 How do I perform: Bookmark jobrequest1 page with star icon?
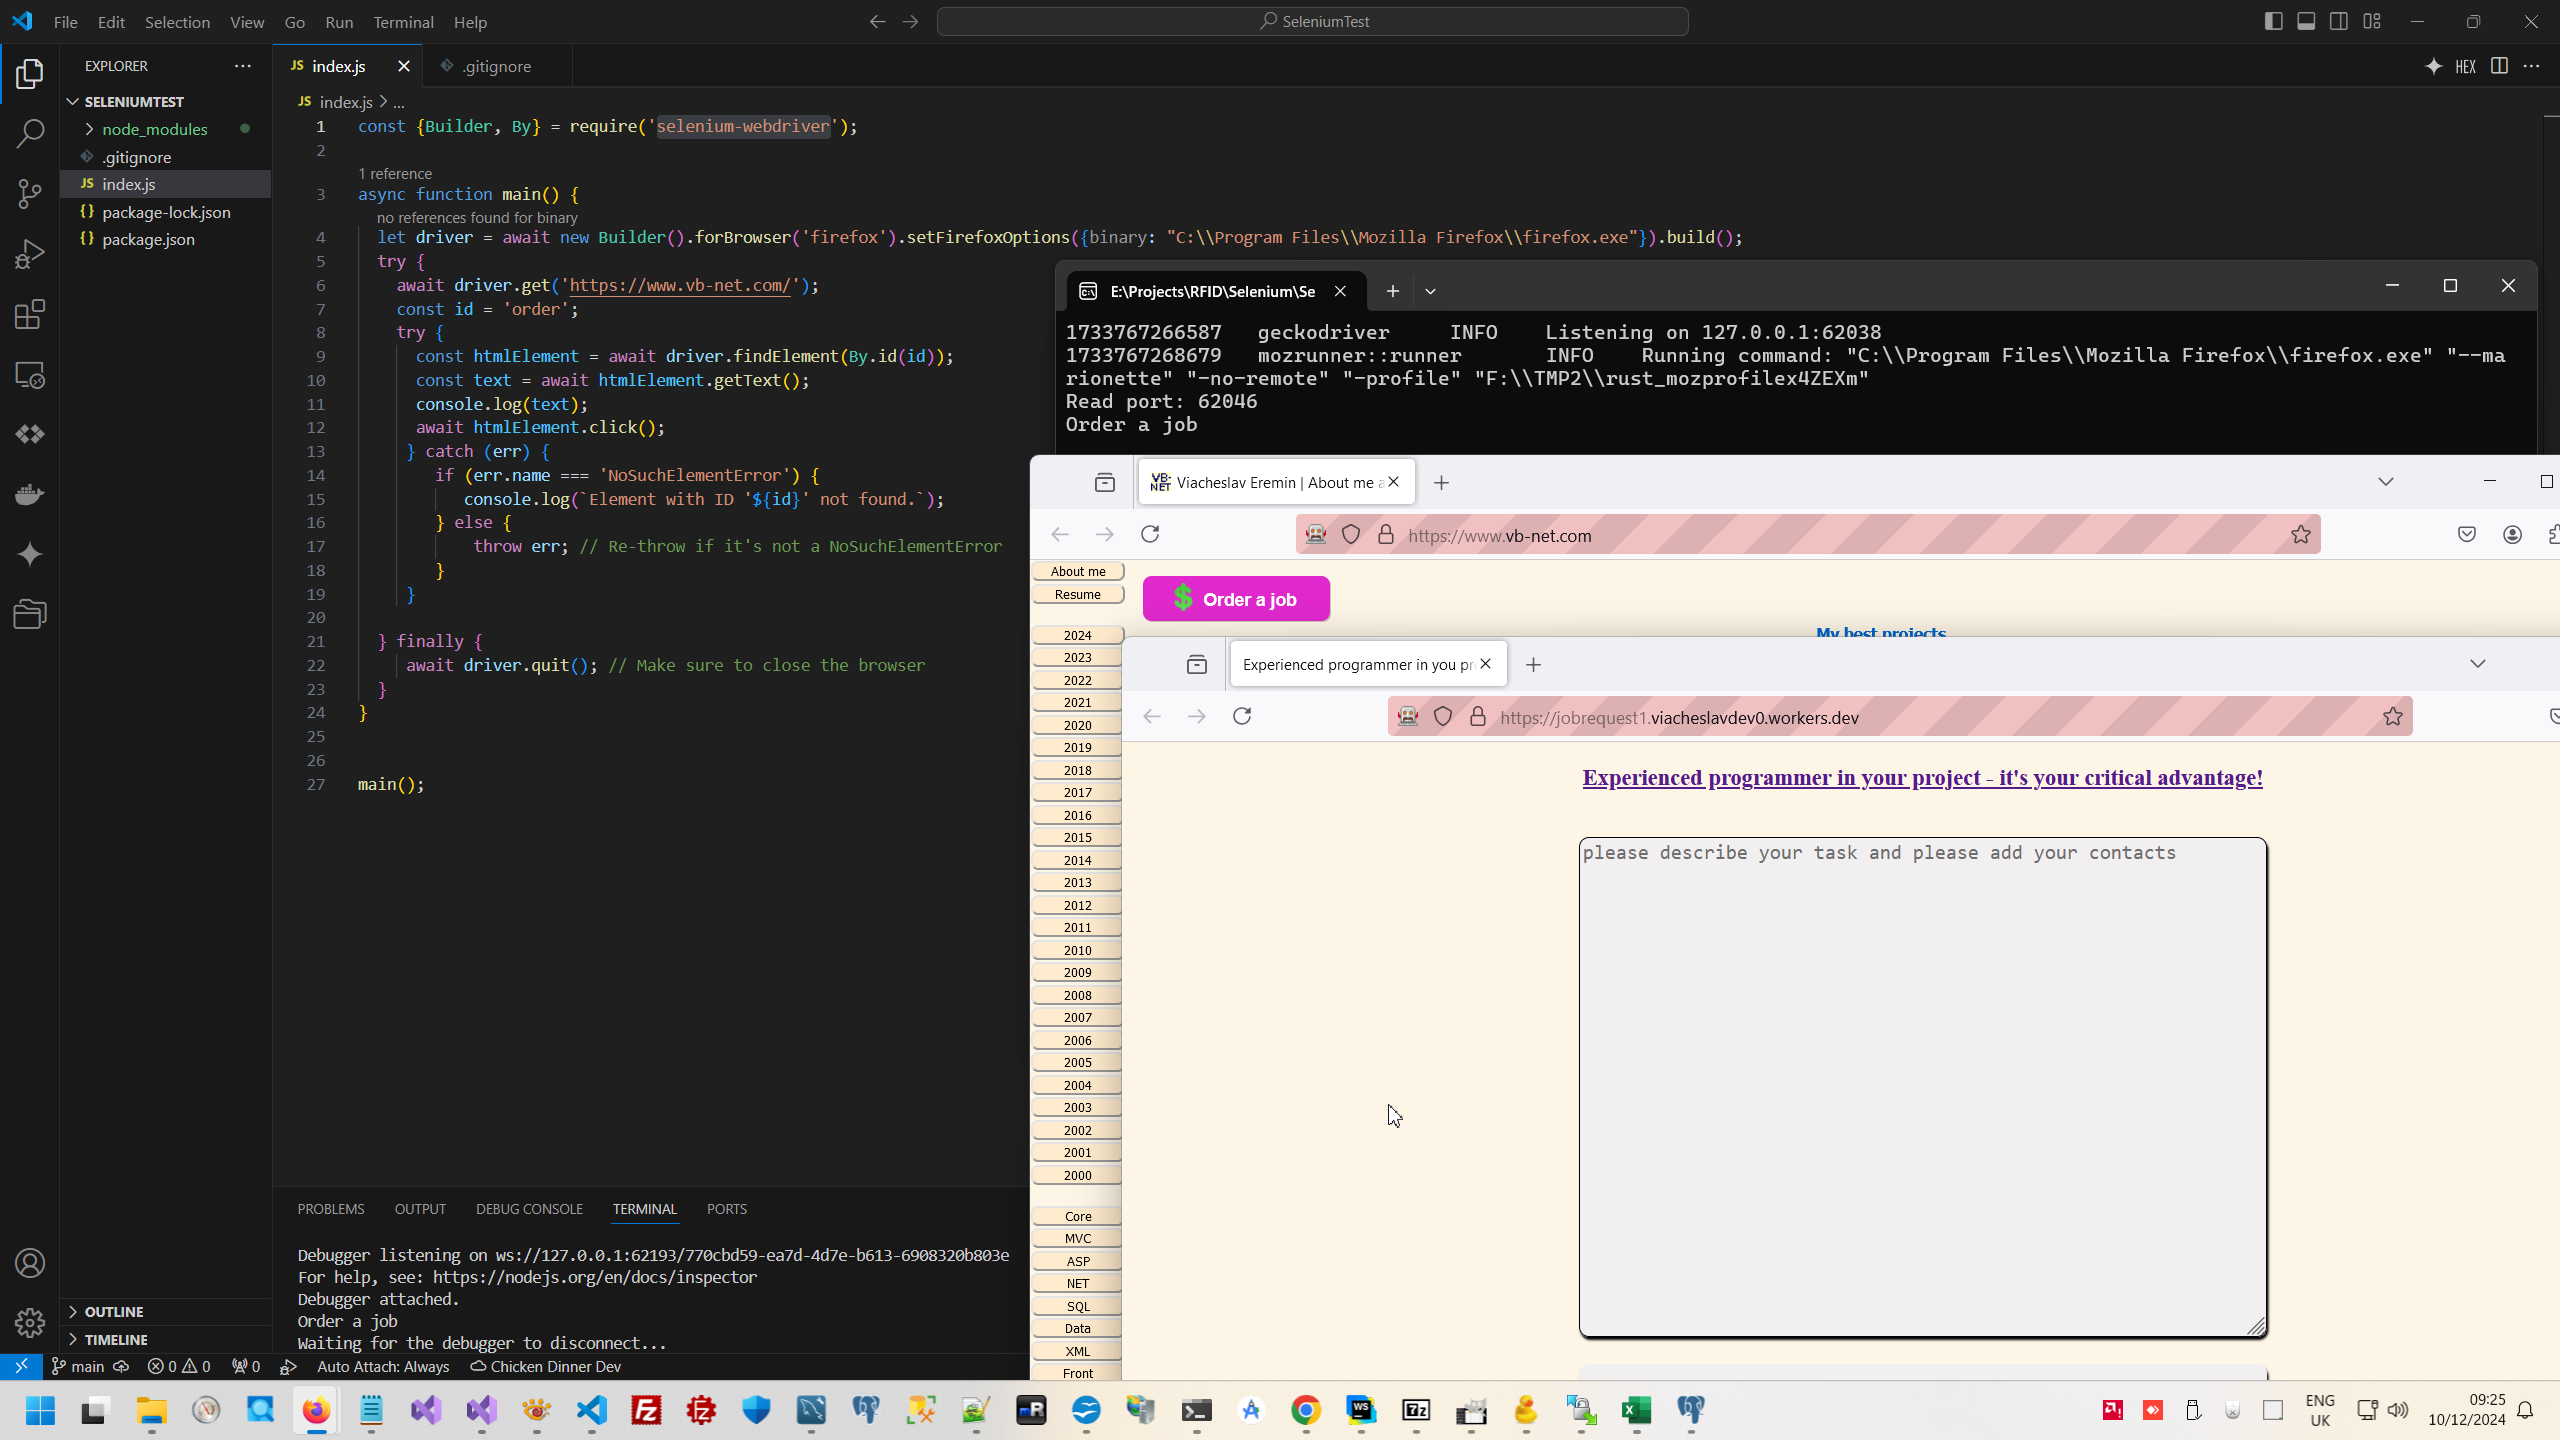pyautogui.click(x=2392, y=716)
